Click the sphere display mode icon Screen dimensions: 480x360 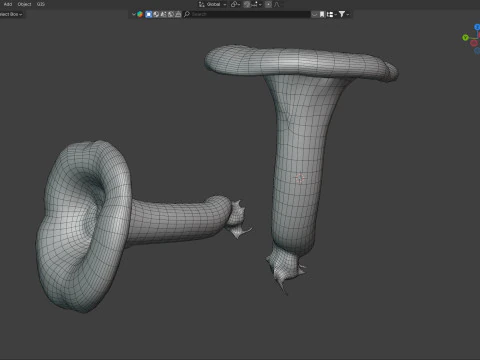156,14
